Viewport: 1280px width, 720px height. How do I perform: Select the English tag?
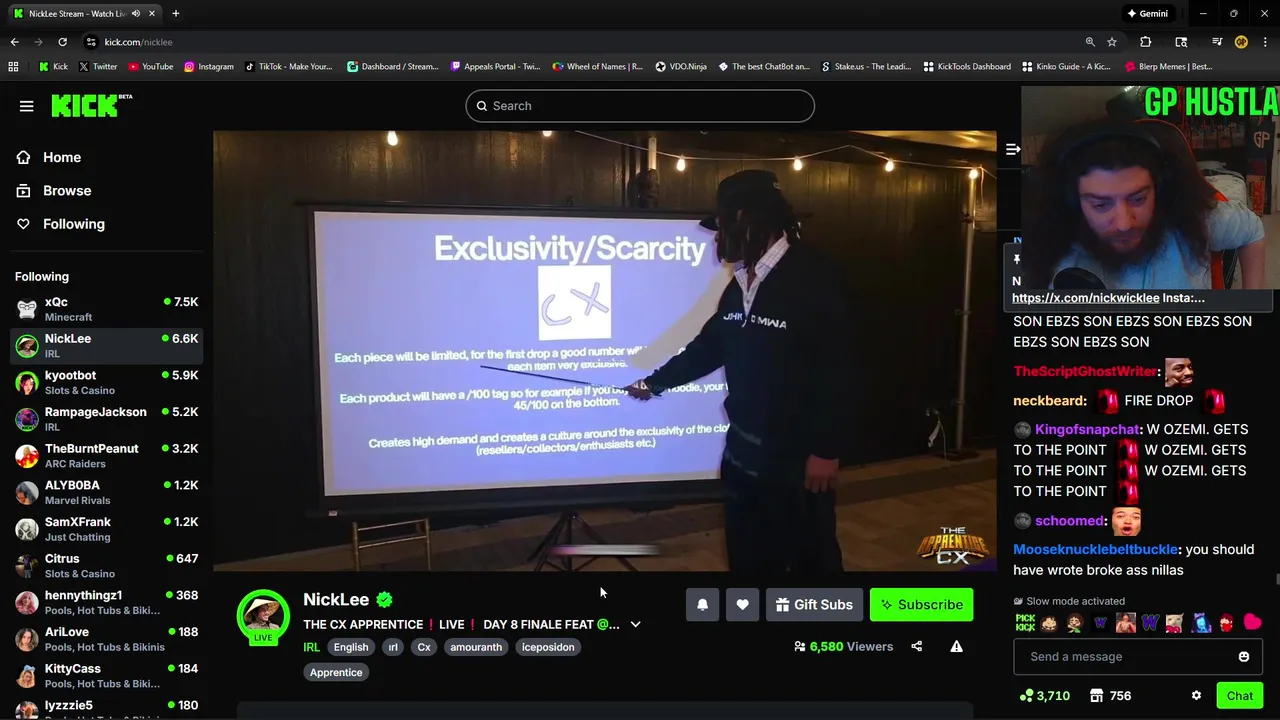click(351, 647)
